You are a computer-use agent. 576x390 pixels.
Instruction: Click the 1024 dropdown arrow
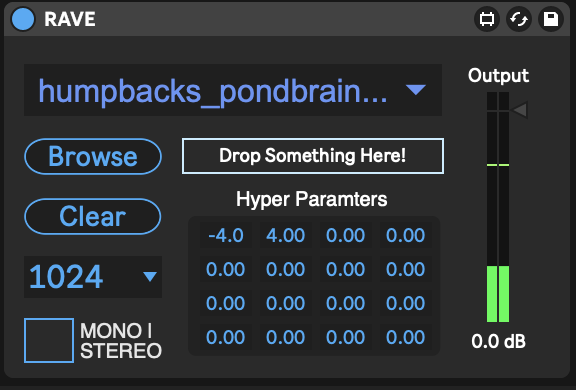click(x=150, y=277)
